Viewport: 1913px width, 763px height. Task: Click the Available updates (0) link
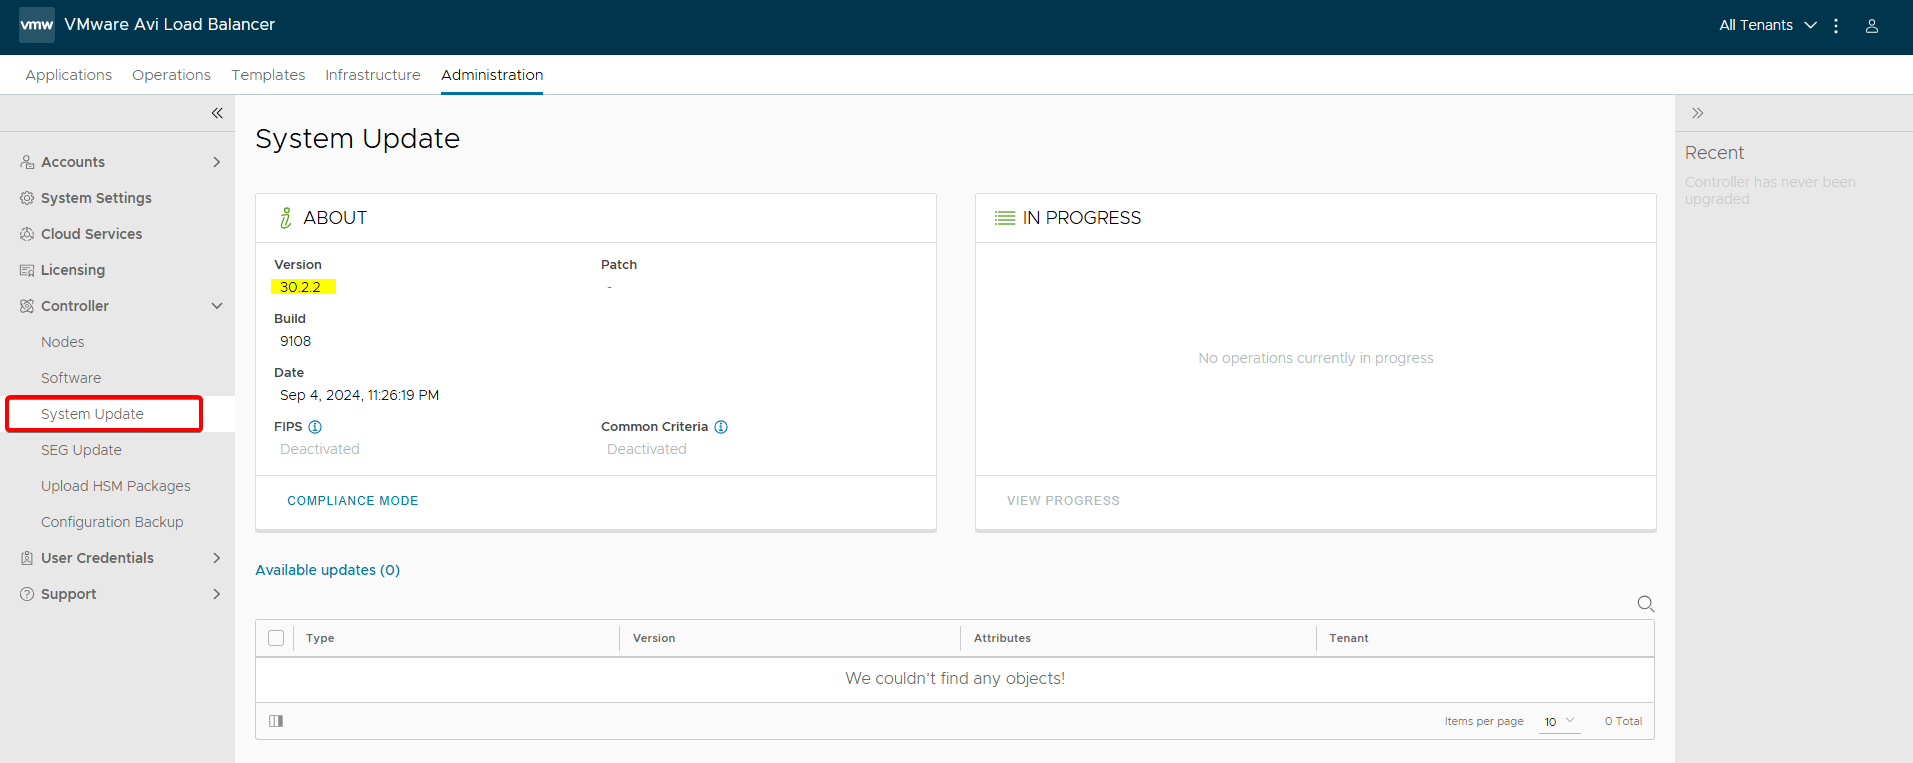click(x=327, y=570)
